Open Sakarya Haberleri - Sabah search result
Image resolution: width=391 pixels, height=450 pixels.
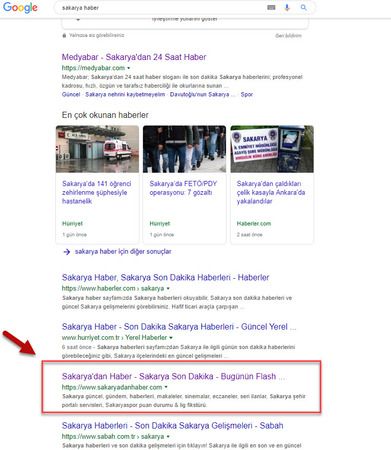[x=173, y=426]
